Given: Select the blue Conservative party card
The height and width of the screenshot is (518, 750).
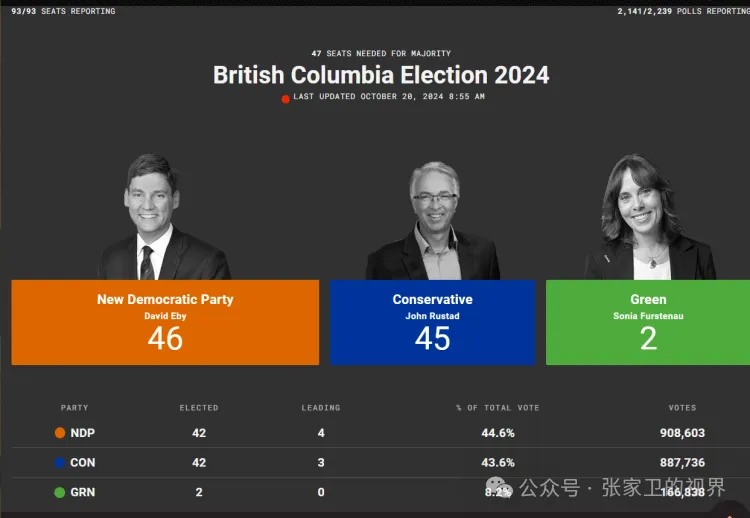Looking at the screenshot, I should [432, 322].
